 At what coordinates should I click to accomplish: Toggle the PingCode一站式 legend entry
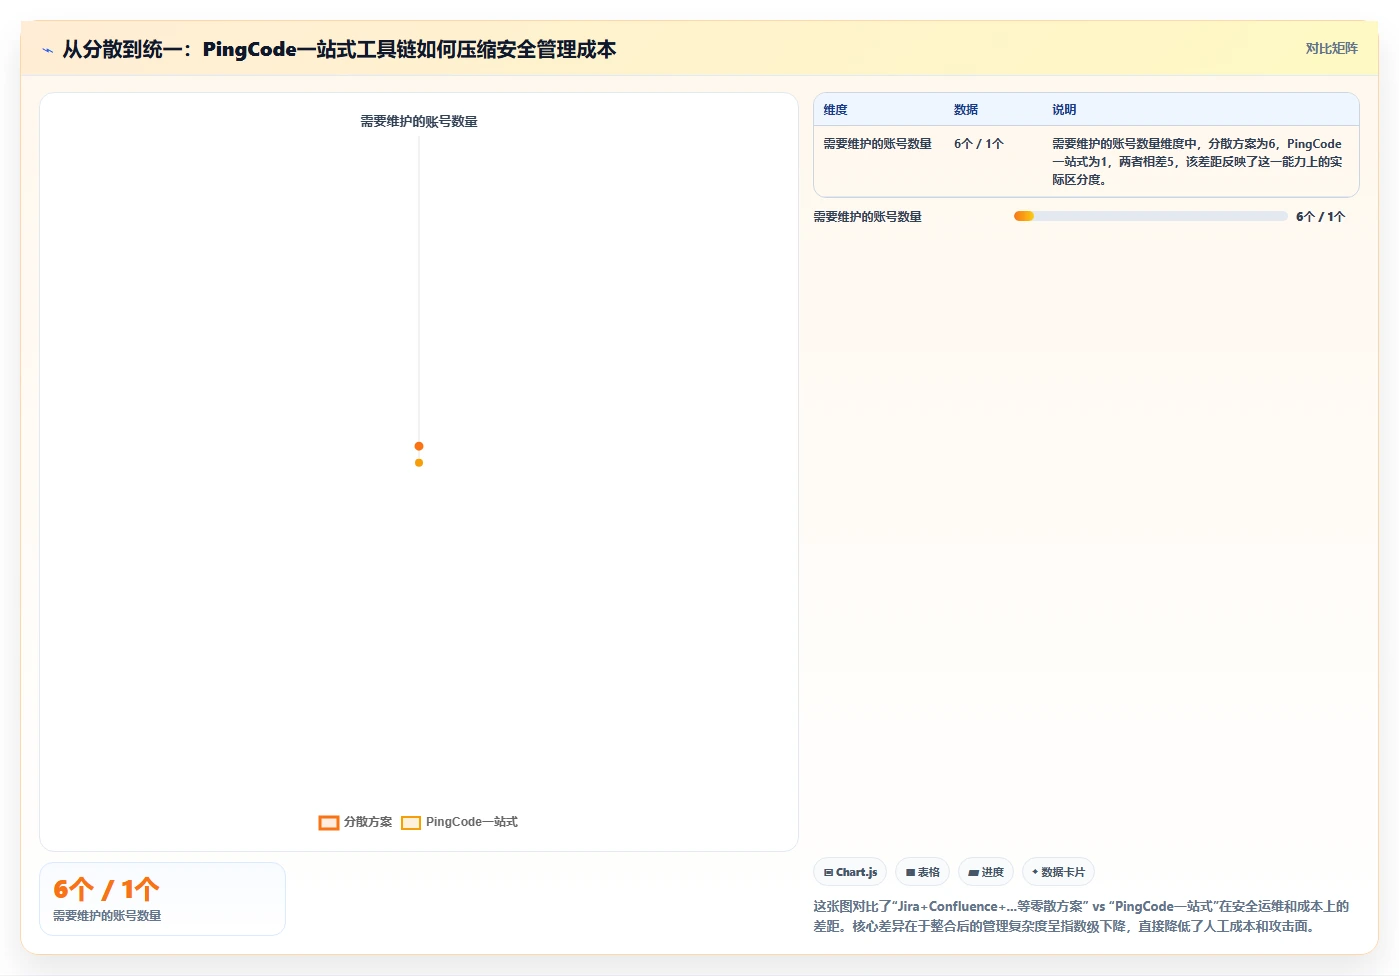[459, 822]
